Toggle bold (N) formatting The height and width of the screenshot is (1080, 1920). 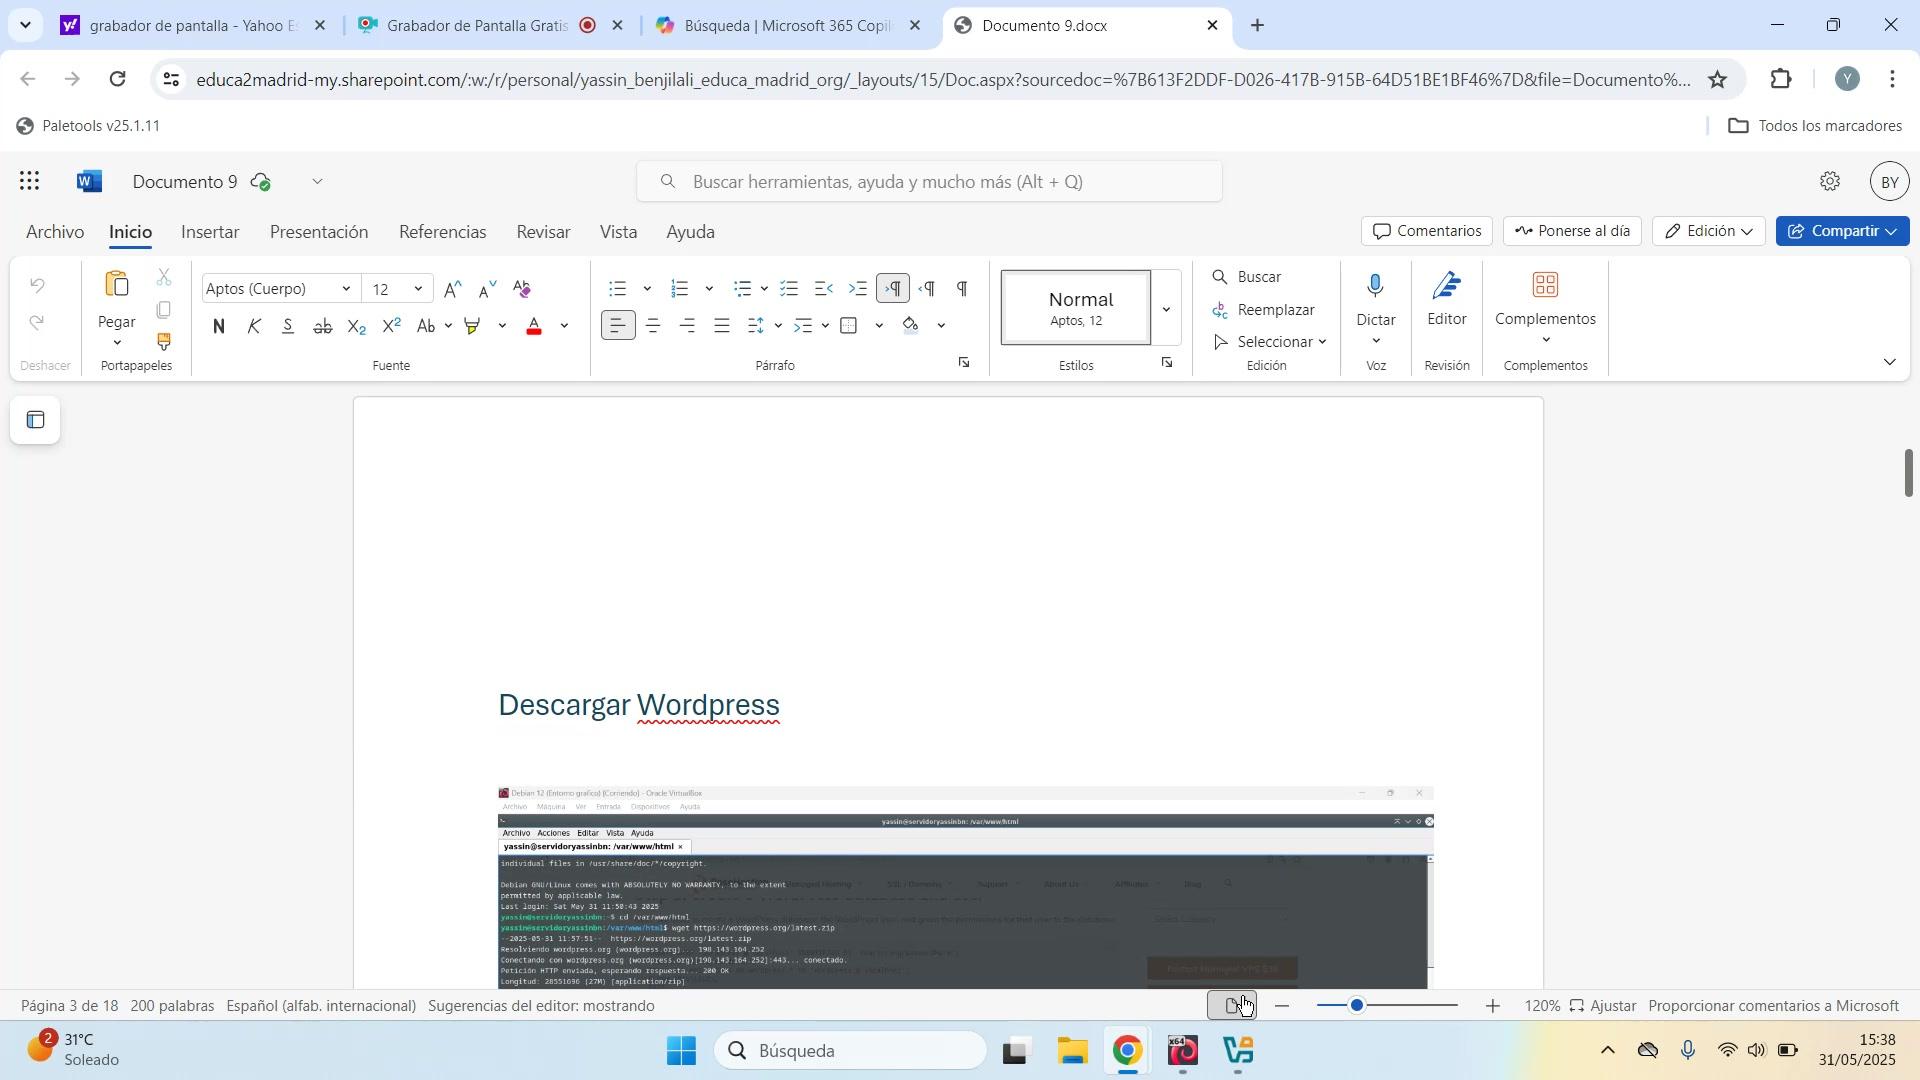[x=219, y=327]
